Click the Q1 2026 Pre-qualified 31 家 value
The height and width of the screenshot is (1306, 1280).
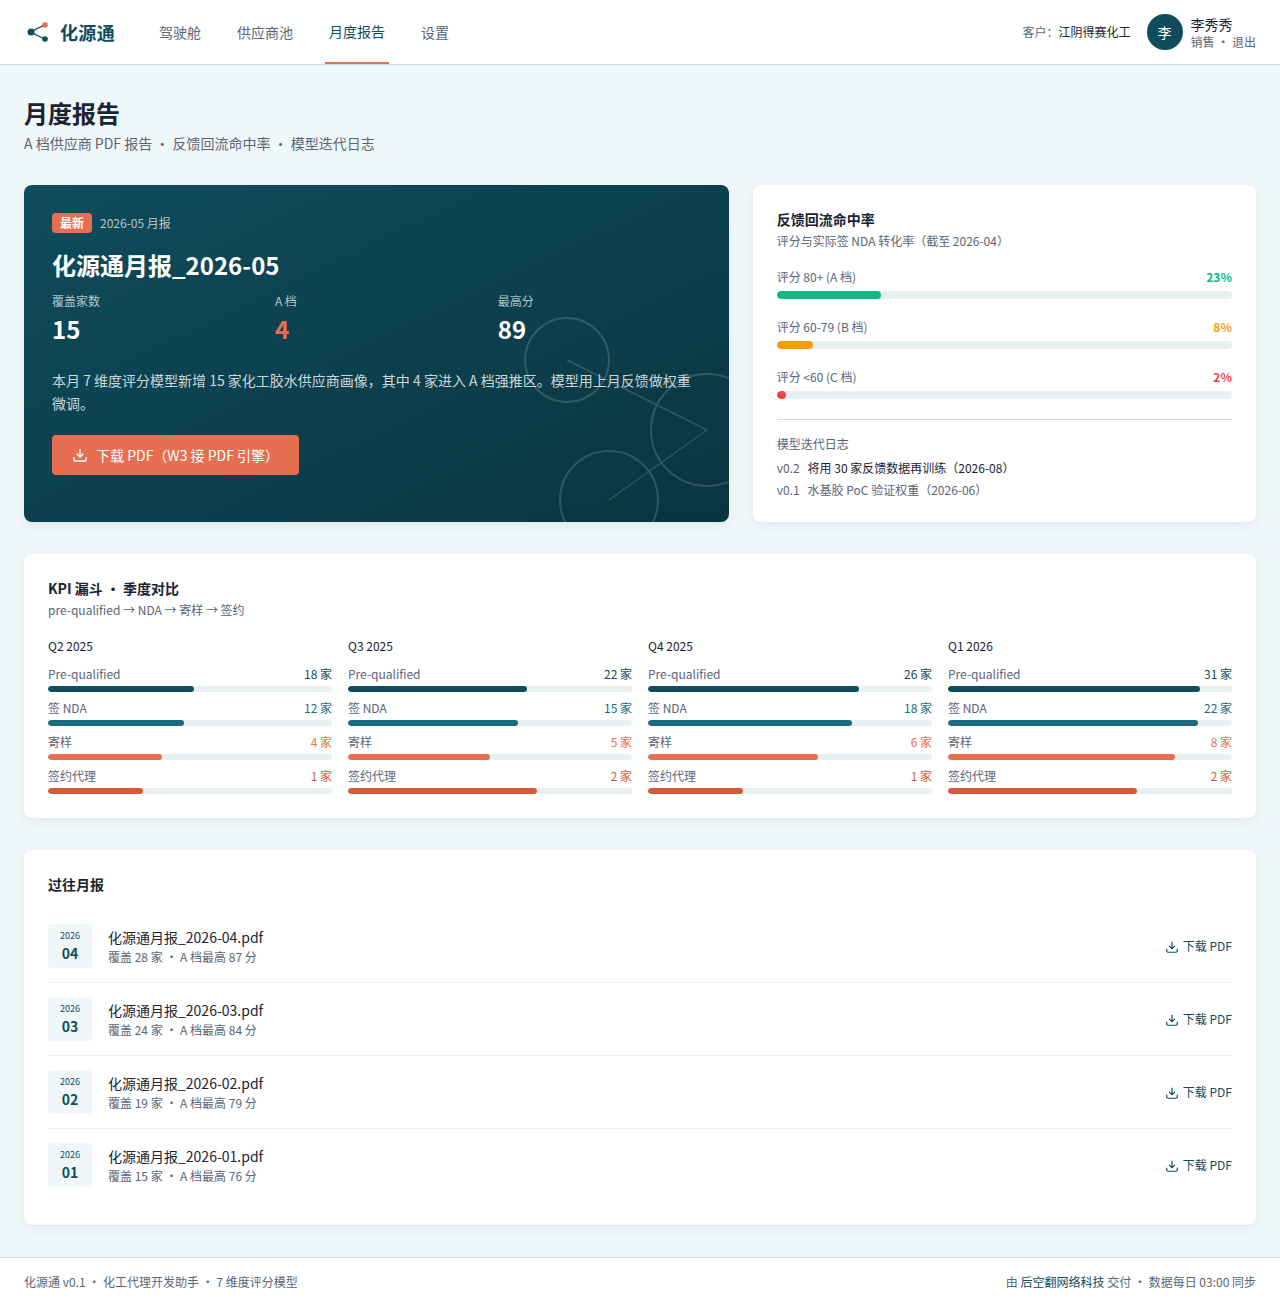[1218, 675]
